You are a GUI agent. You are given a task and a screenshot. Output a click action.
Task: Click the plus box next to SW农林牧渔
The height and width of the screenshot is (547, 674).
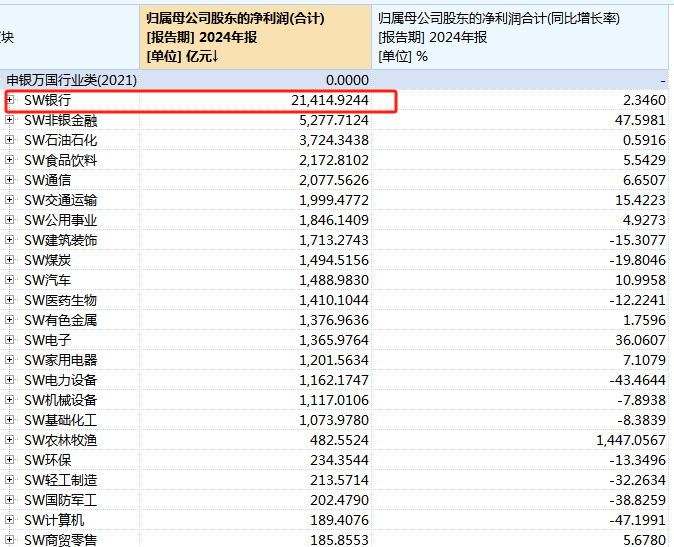[10, 440]
